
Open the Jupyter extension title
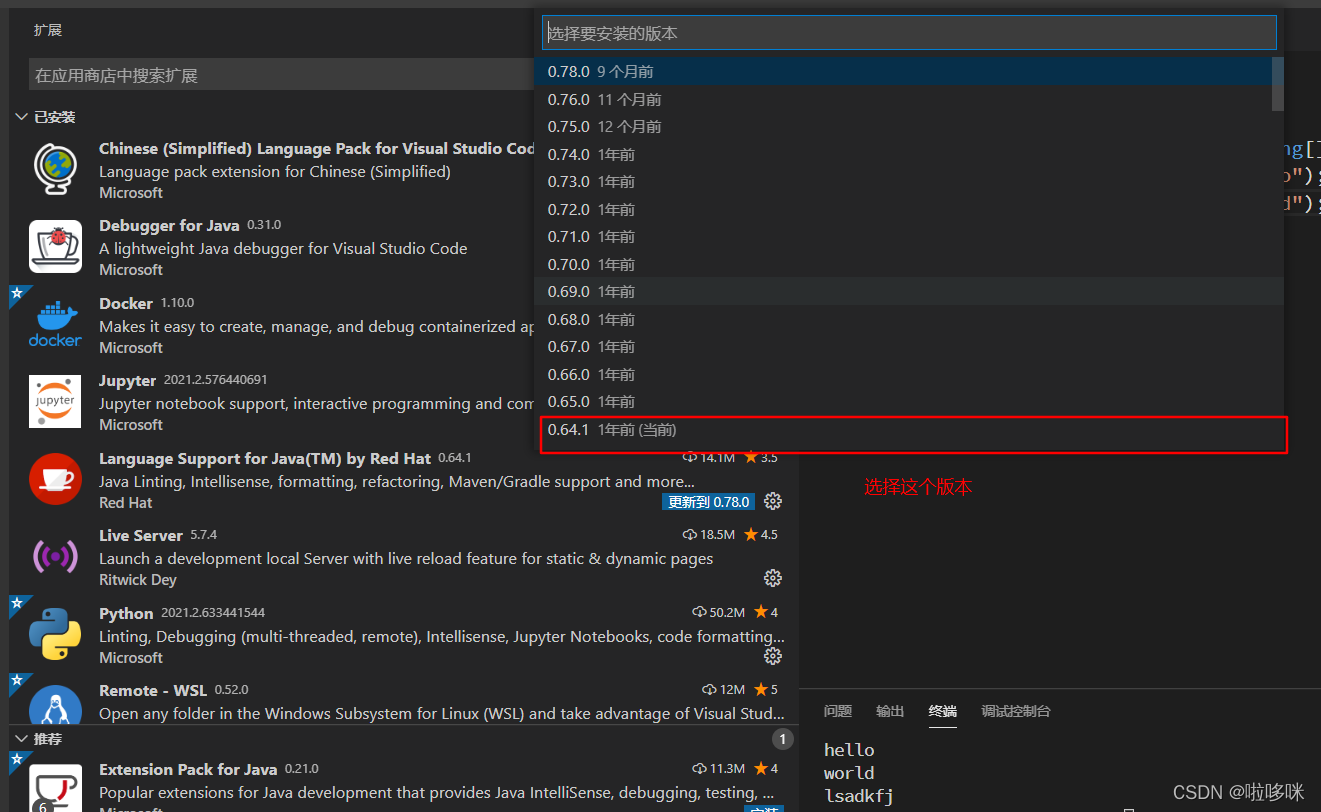click(x=128, y=380)
